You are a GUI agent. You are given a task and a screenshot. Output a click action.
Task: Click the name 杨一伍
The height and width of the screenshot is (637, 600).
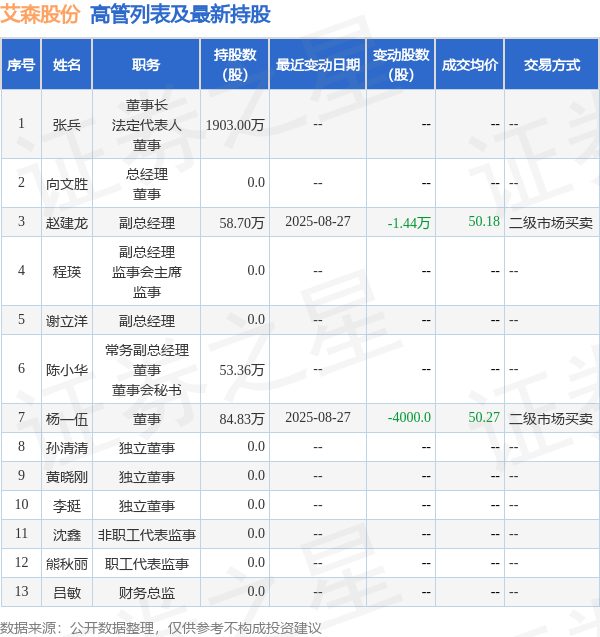tap(67, 419)
